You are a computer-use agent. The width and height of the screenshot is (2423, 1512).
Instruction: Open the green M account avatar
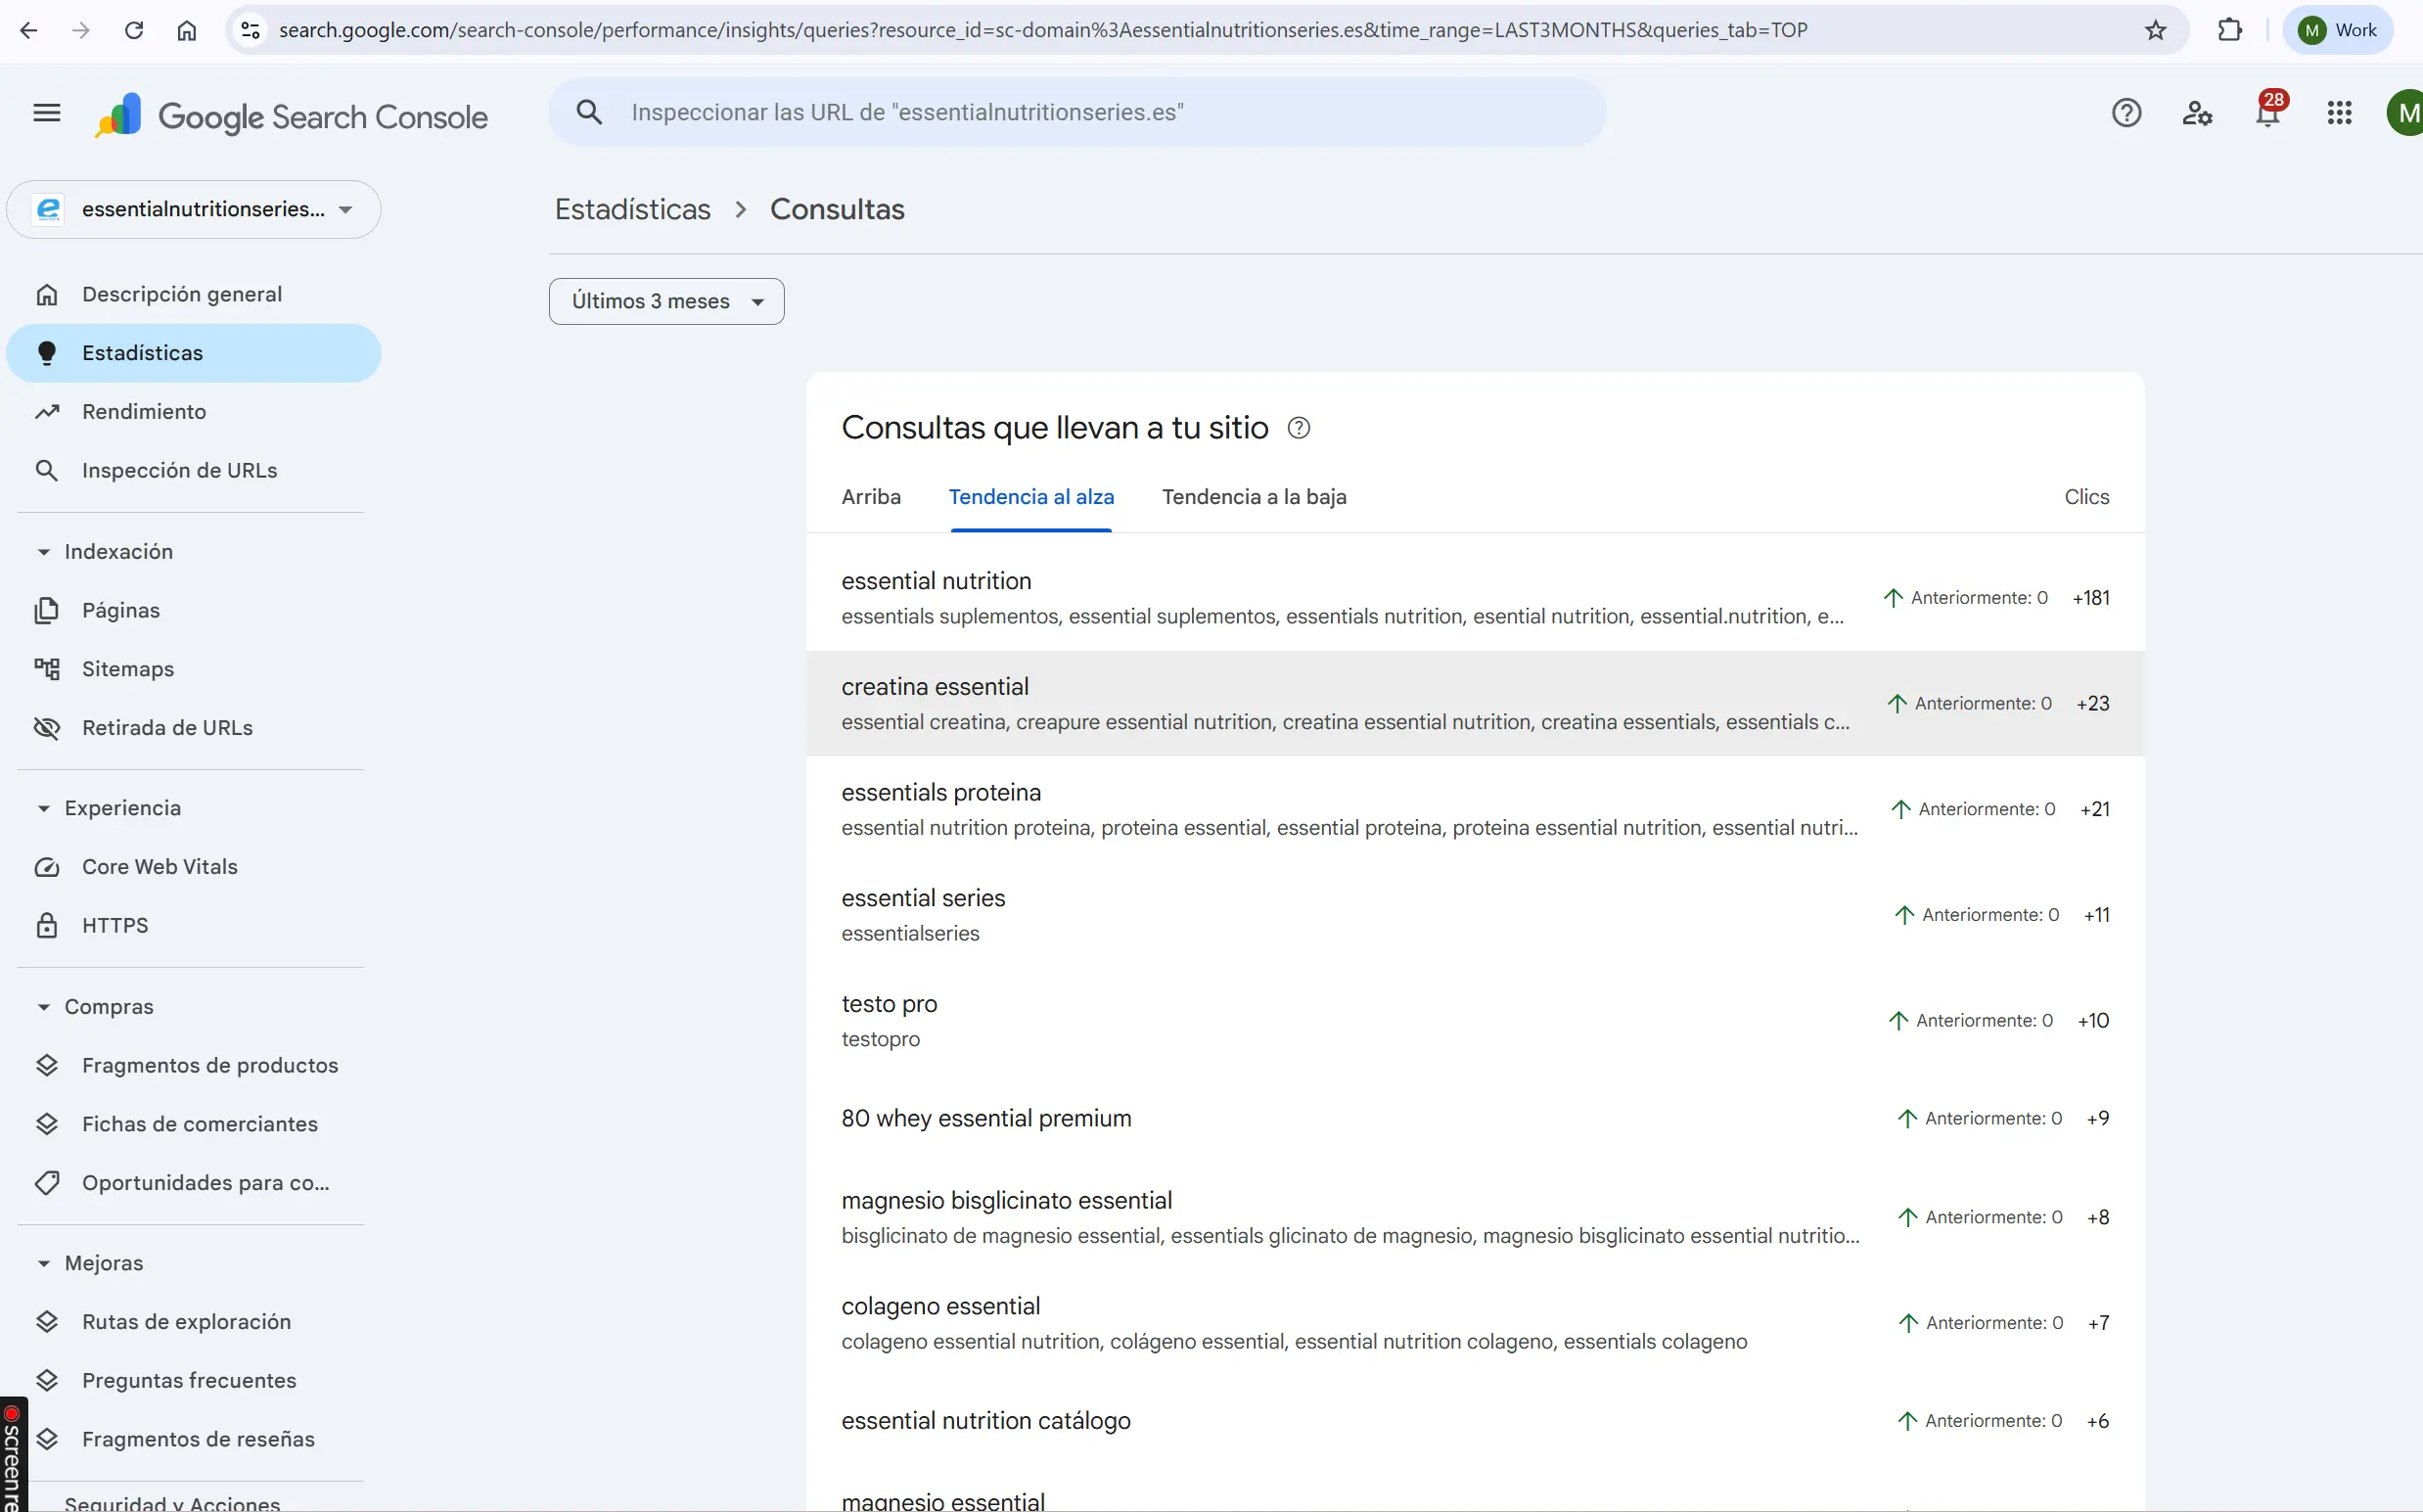[2405, 113]
